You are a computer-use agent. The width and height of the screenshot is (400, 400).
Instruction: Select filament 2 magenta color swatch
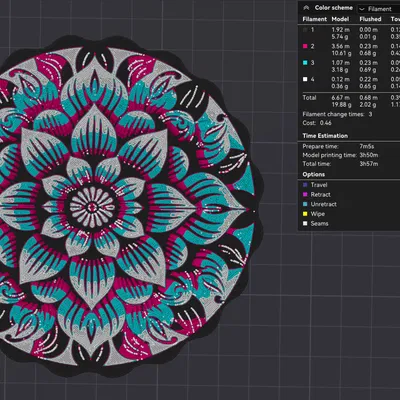pyautogui.click(x=305, y=46)
